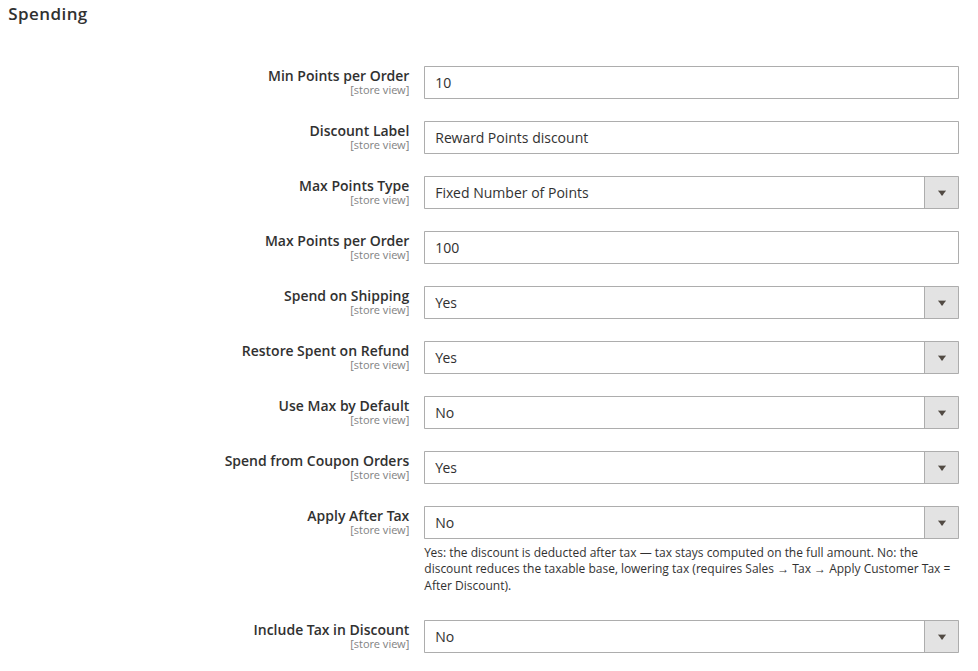Open the Spend on Shipping select box
978x671 pixels.
[691, 302]
